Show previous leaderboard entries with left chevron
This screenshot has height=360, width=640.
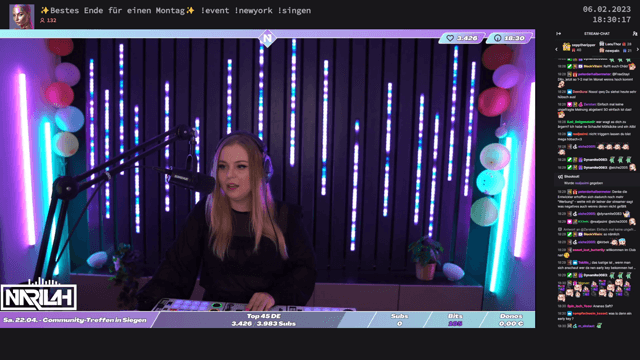click(556, 49)
